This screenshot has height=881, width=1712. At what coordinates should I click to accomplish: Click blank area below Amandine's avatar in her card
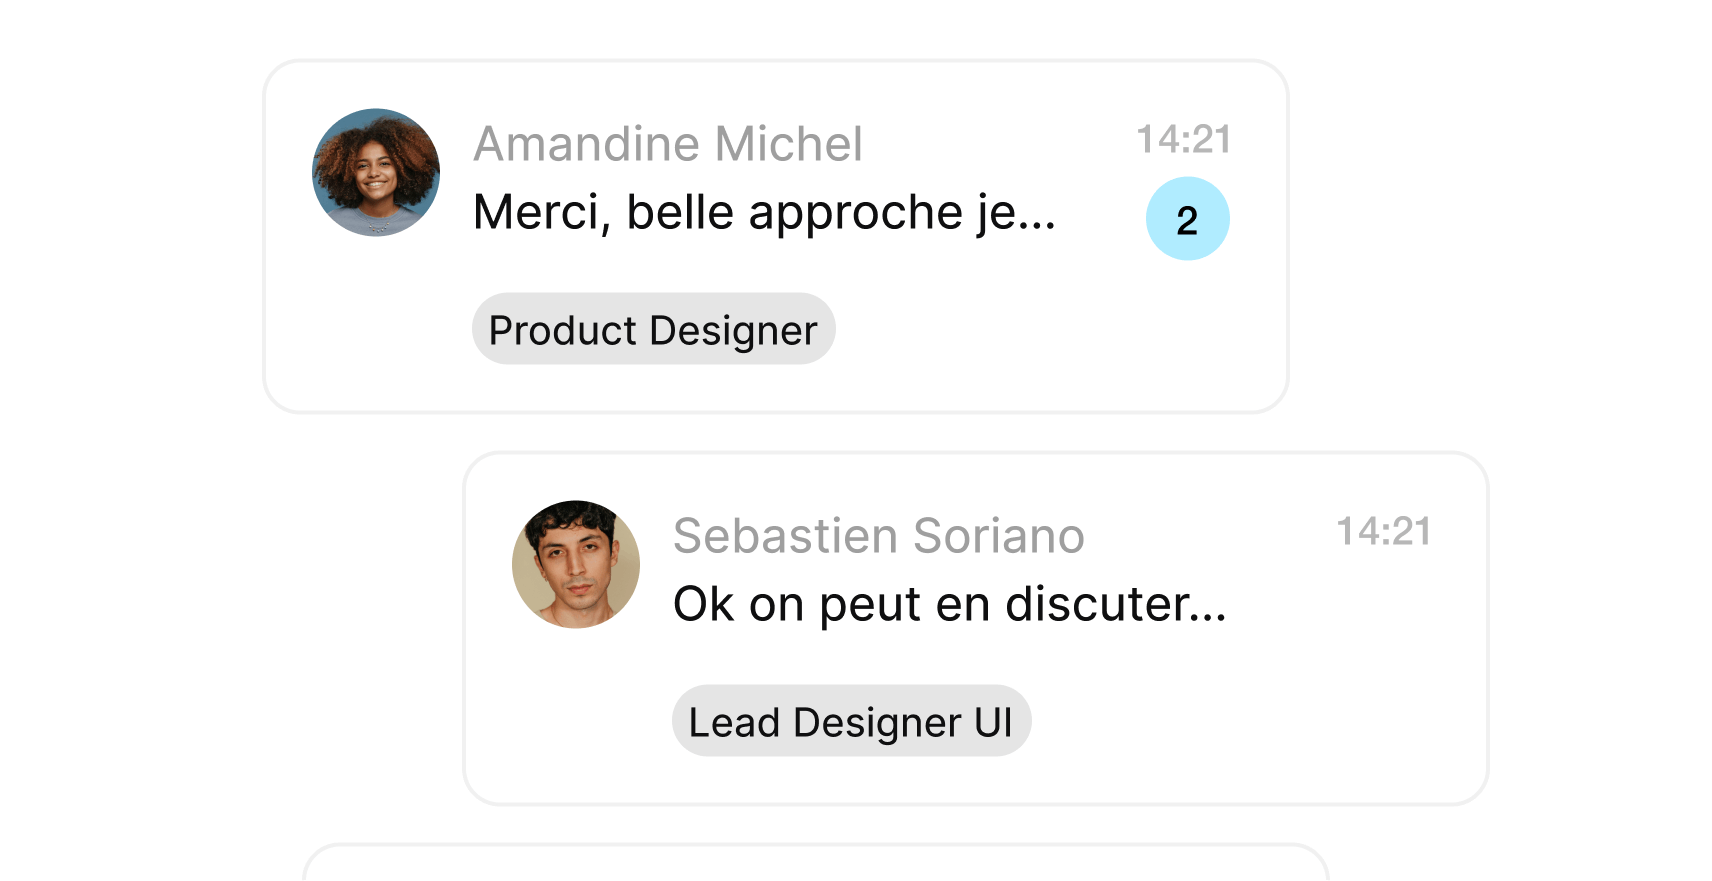[376, 320]
